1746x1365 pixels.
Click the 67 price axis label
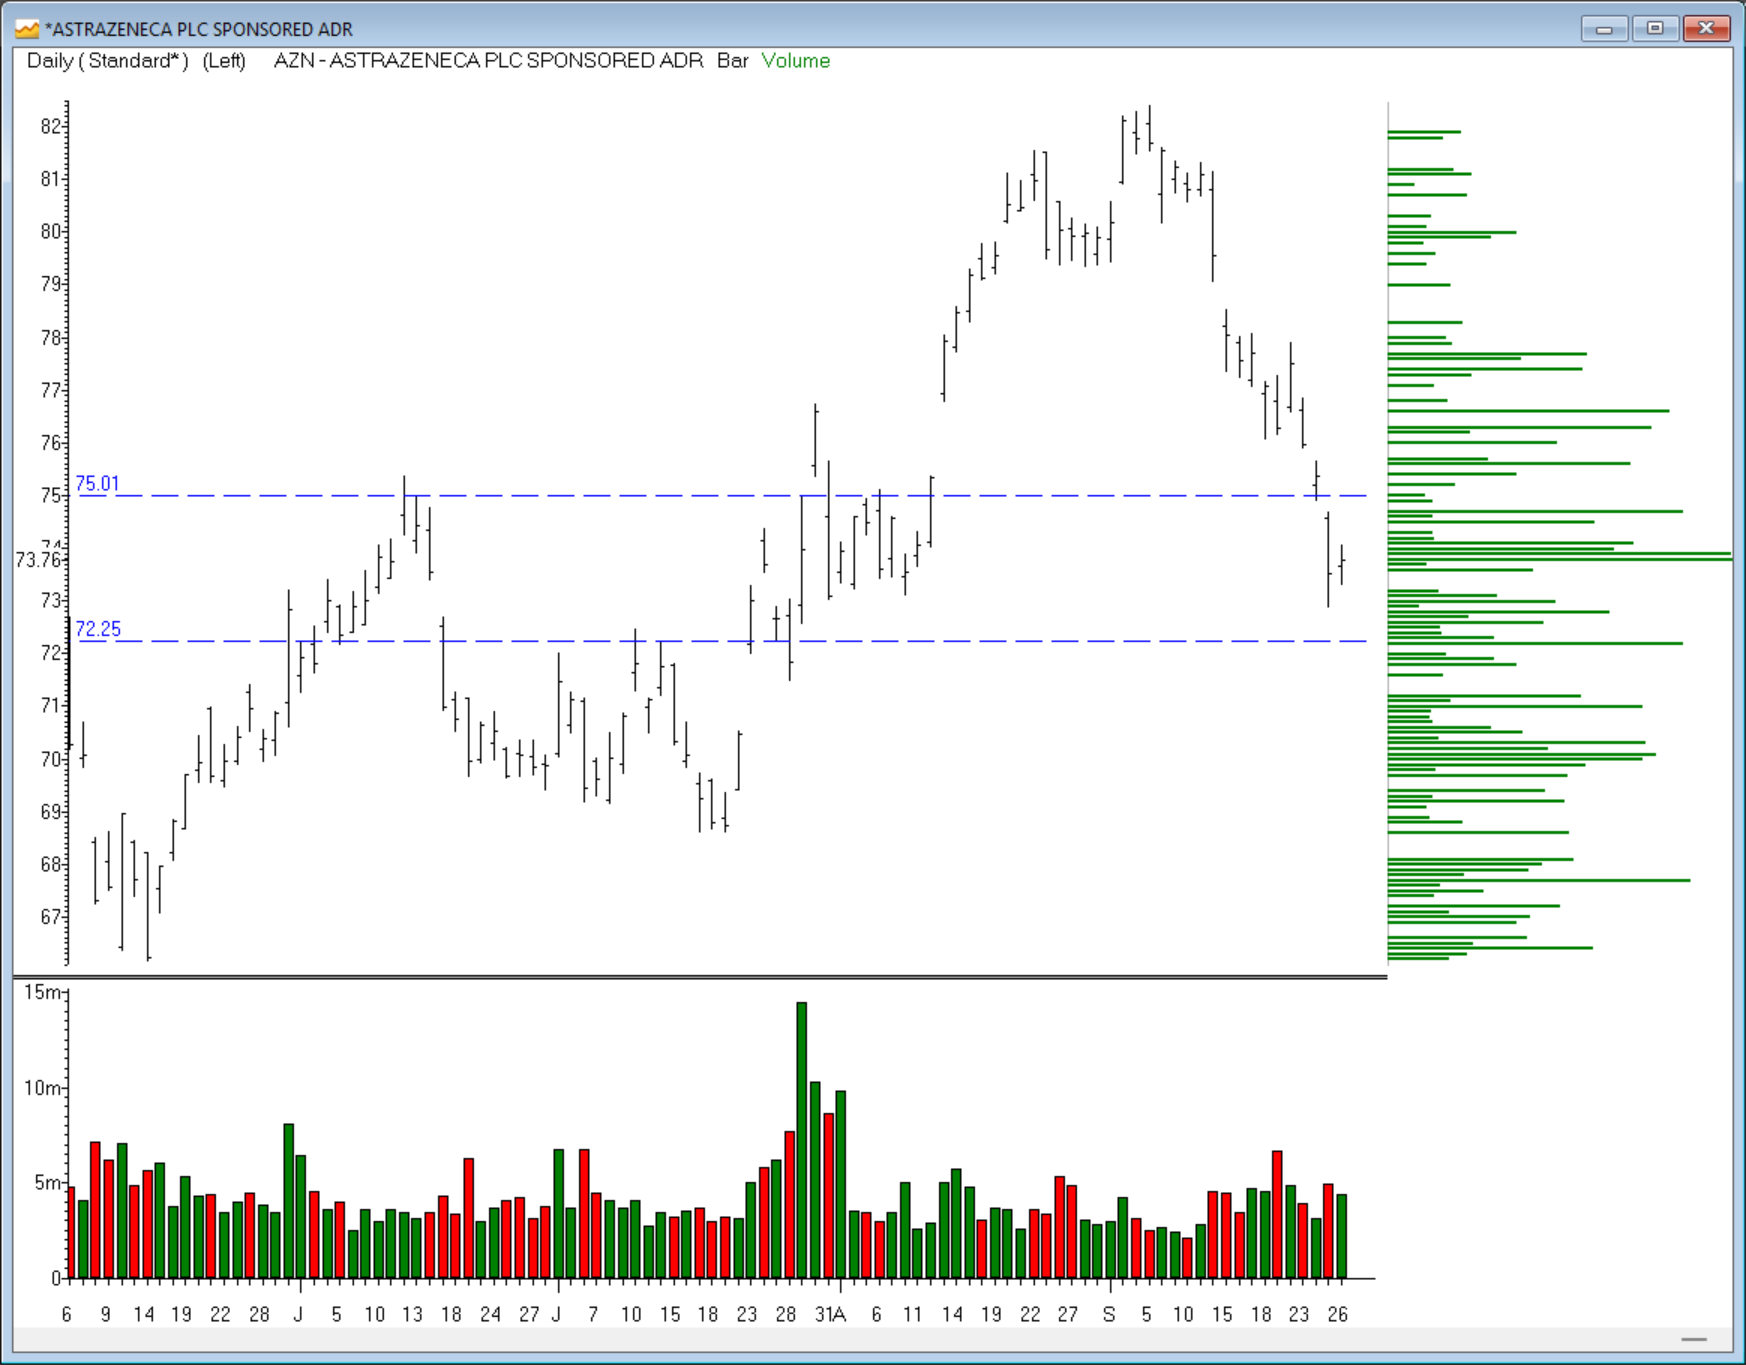(x=50, y=917)
